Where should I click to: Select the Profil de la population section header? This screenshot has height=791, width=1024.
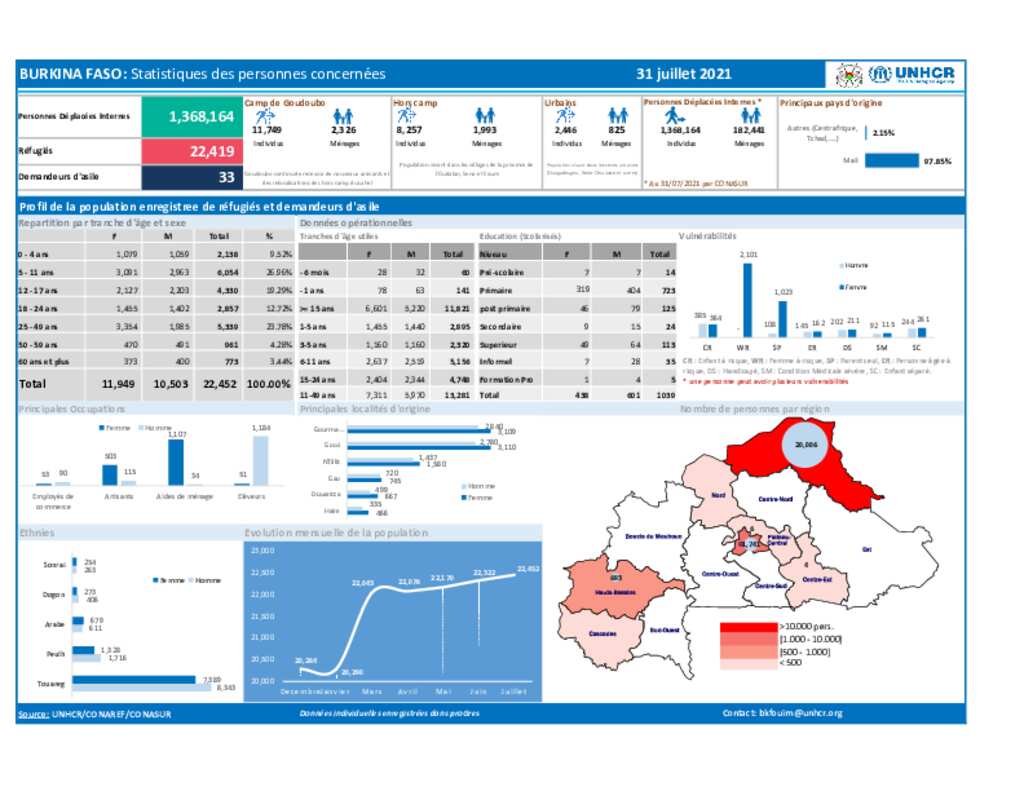click(199, 207)
